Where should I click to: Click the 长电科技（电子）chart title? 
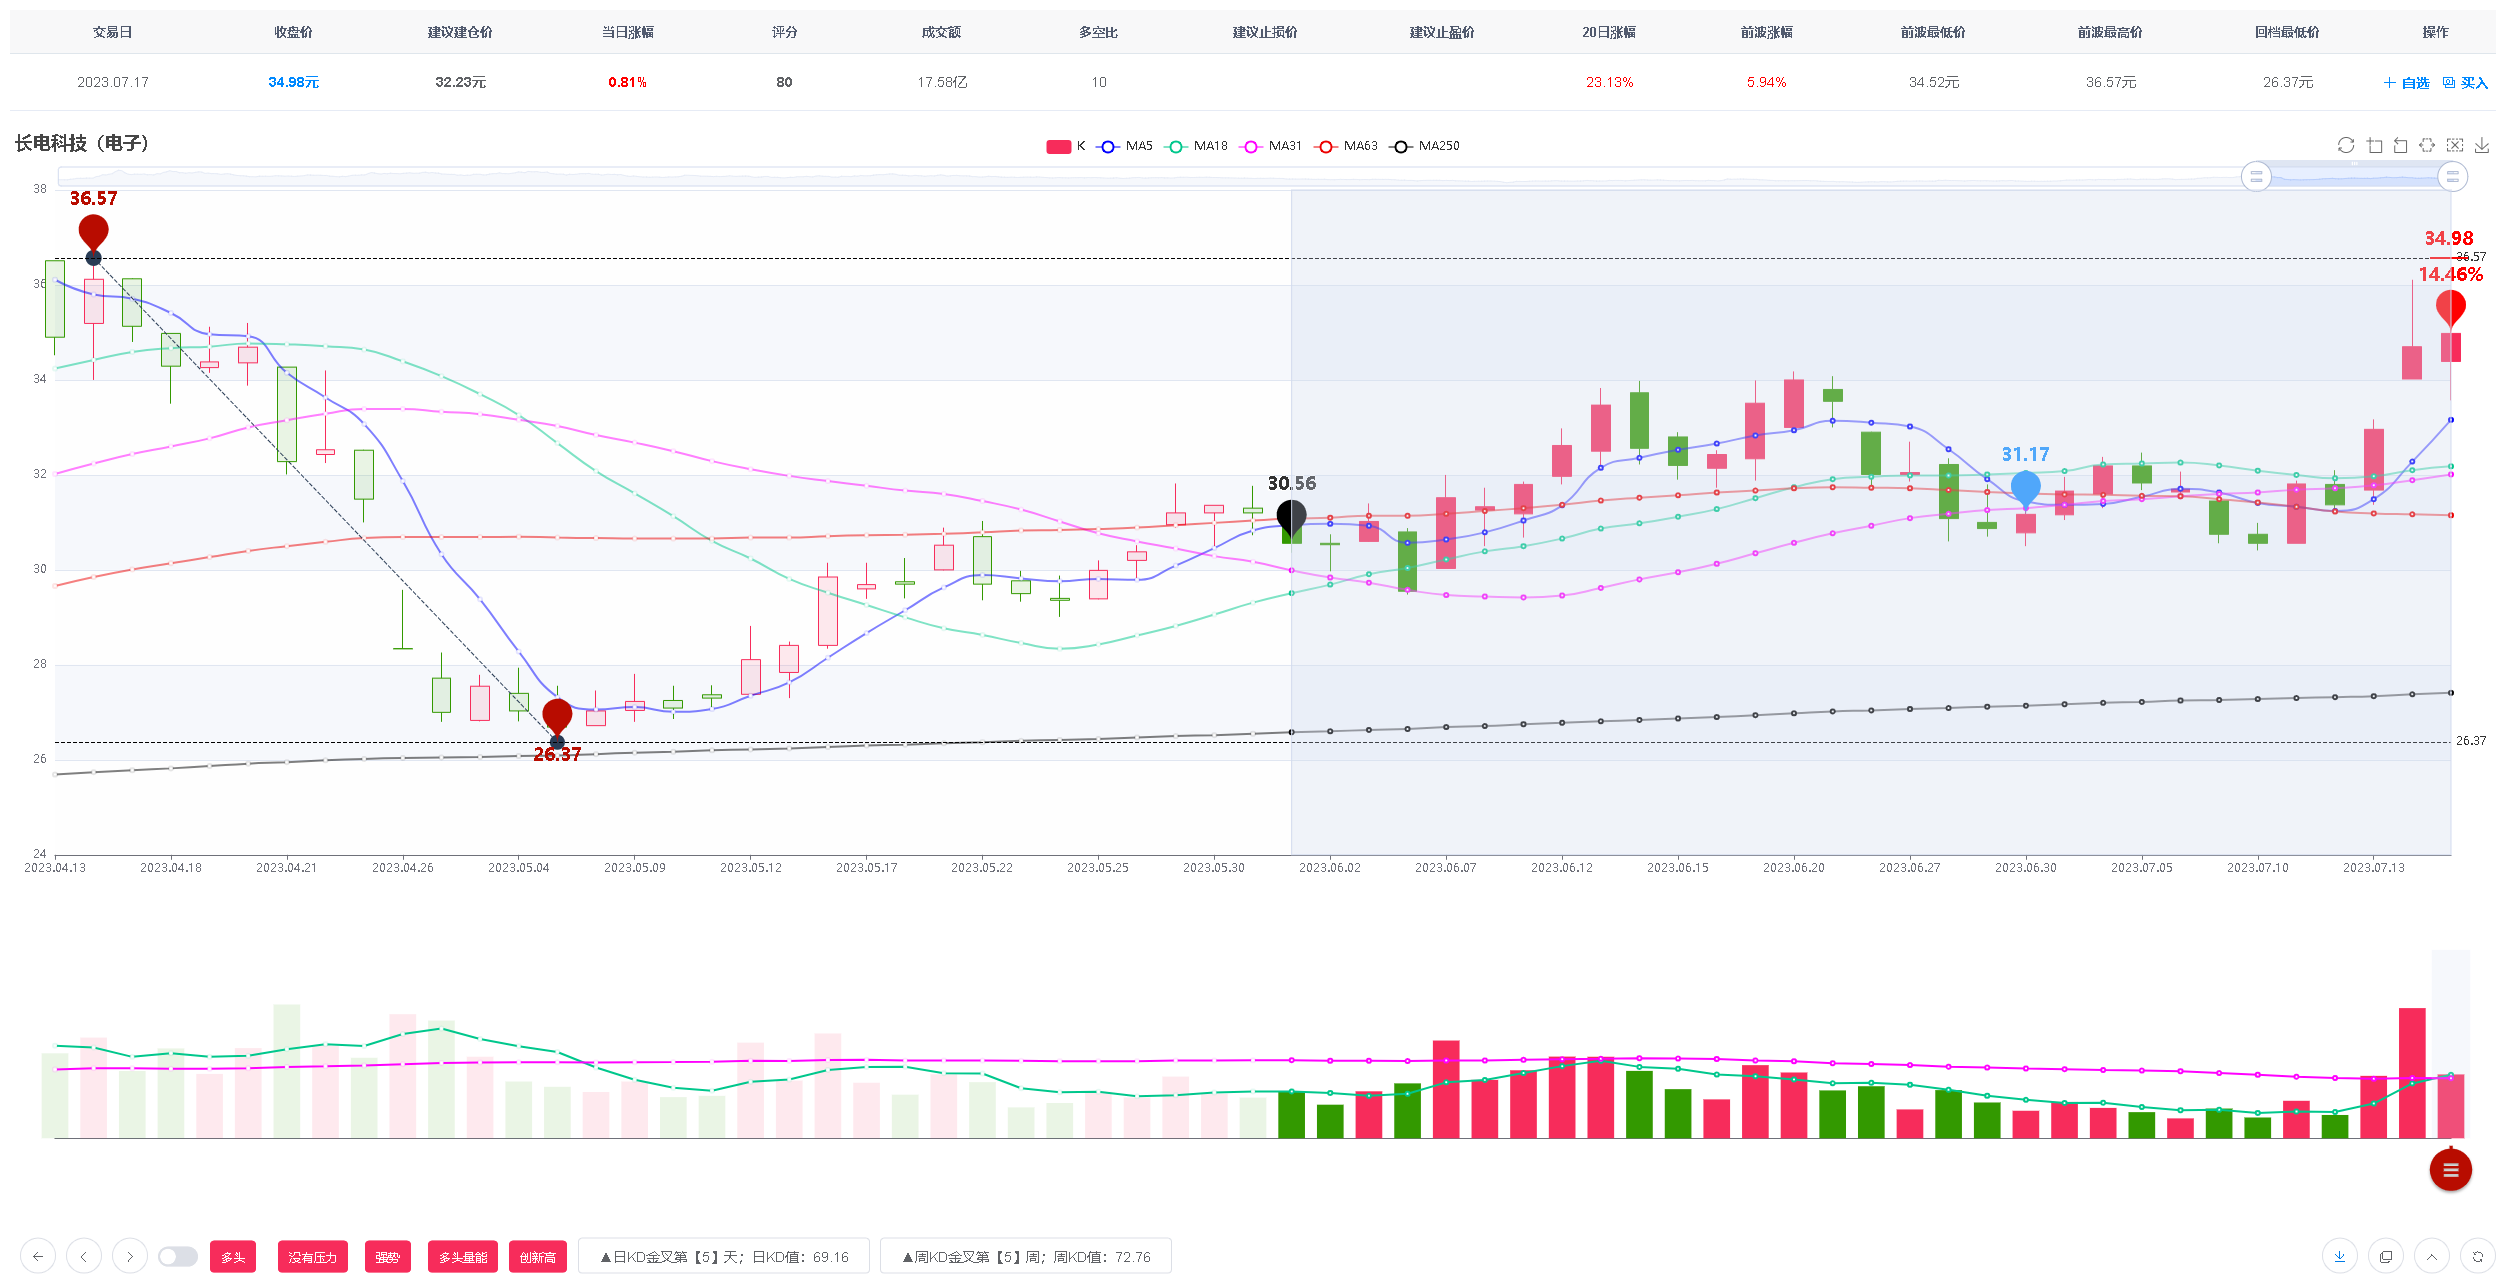[x=82, y=143]
